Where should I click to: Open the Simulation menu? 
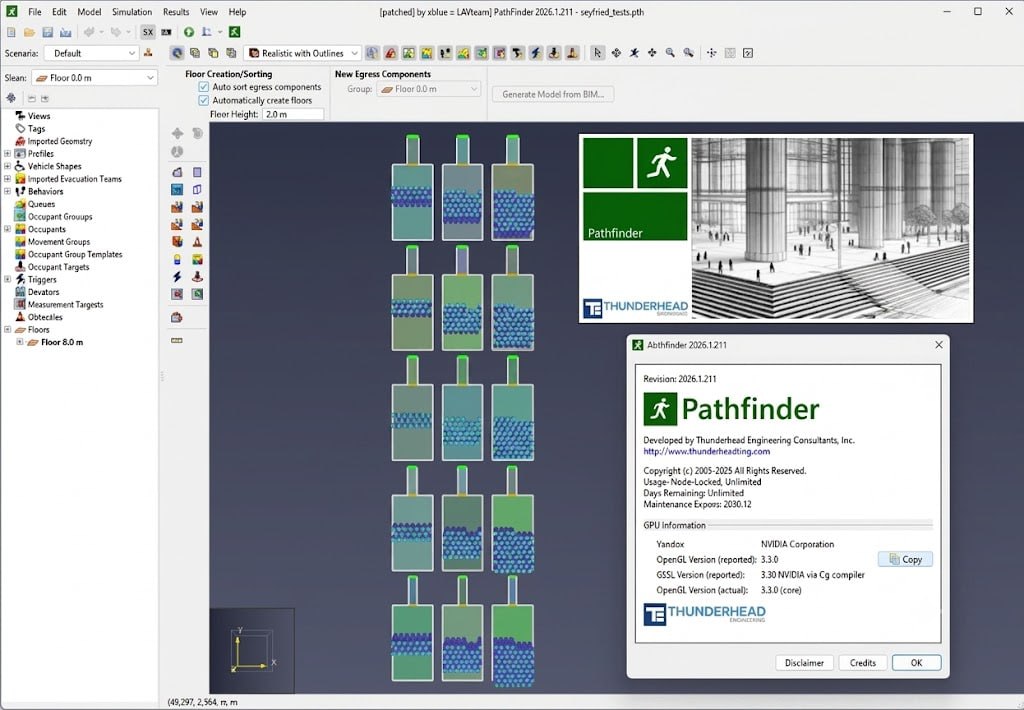coord(132,12)
